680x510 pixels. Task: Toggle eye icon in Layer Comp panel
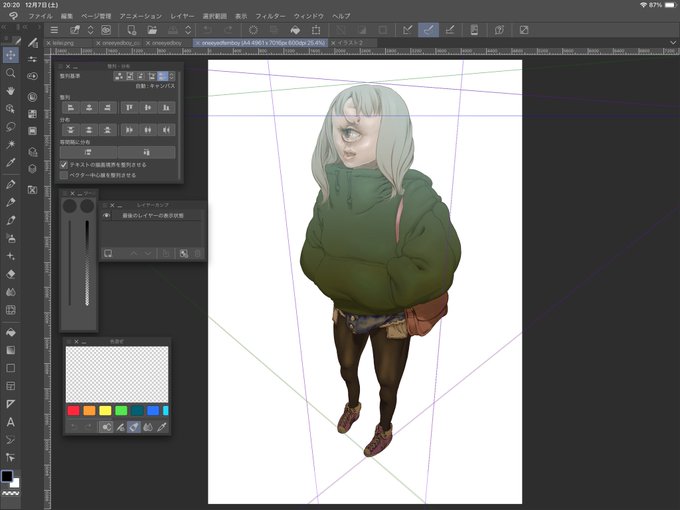click(106, 216)
